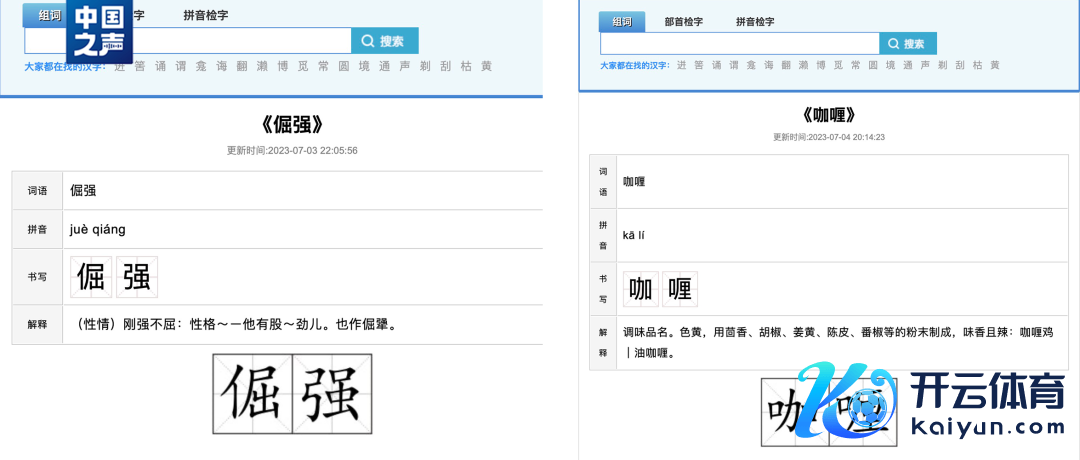This screenshot has width=1080, height=460.
Task: Click the small 咖 character tile in the 书写 row
Action: (x=641, y=290)
